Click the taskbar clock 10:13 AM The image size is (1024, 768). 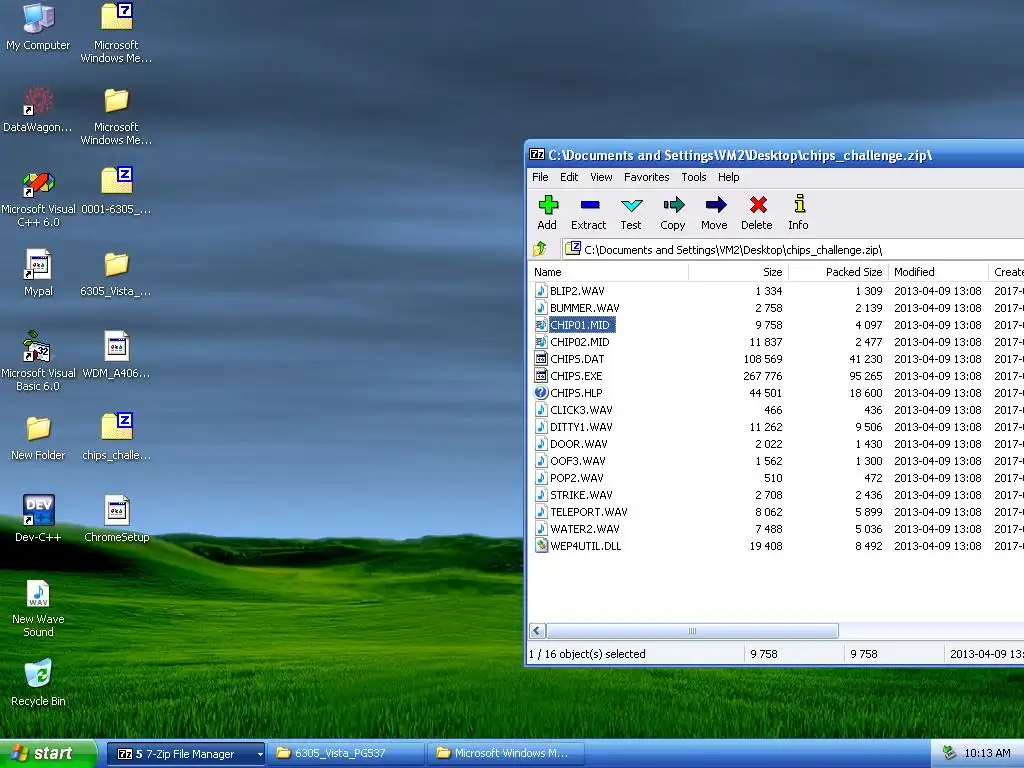click(x=987, y=754)
